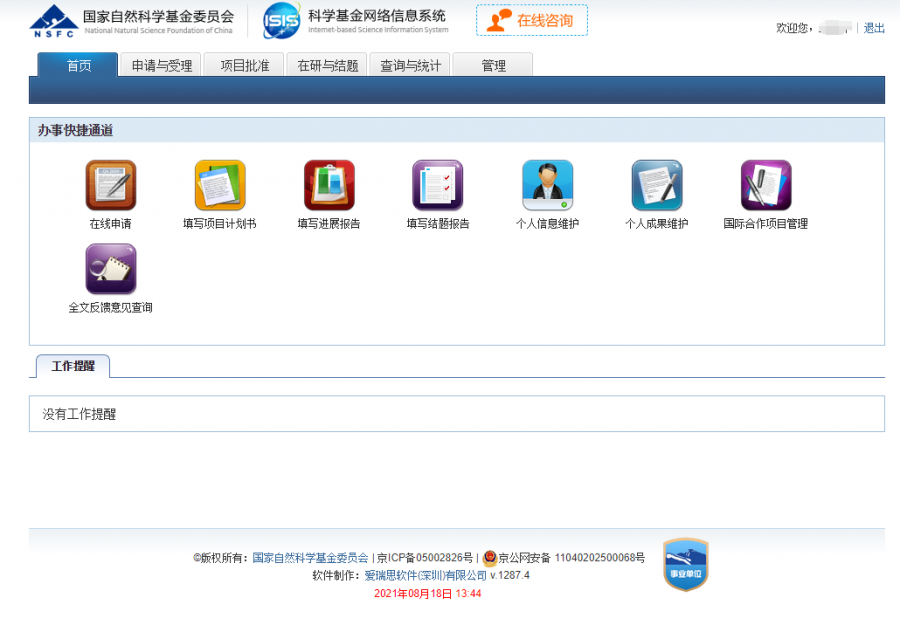Click the 退出 logout link
Image resolution: width=900 pixels, height=632 pixels.
(874, 28)
